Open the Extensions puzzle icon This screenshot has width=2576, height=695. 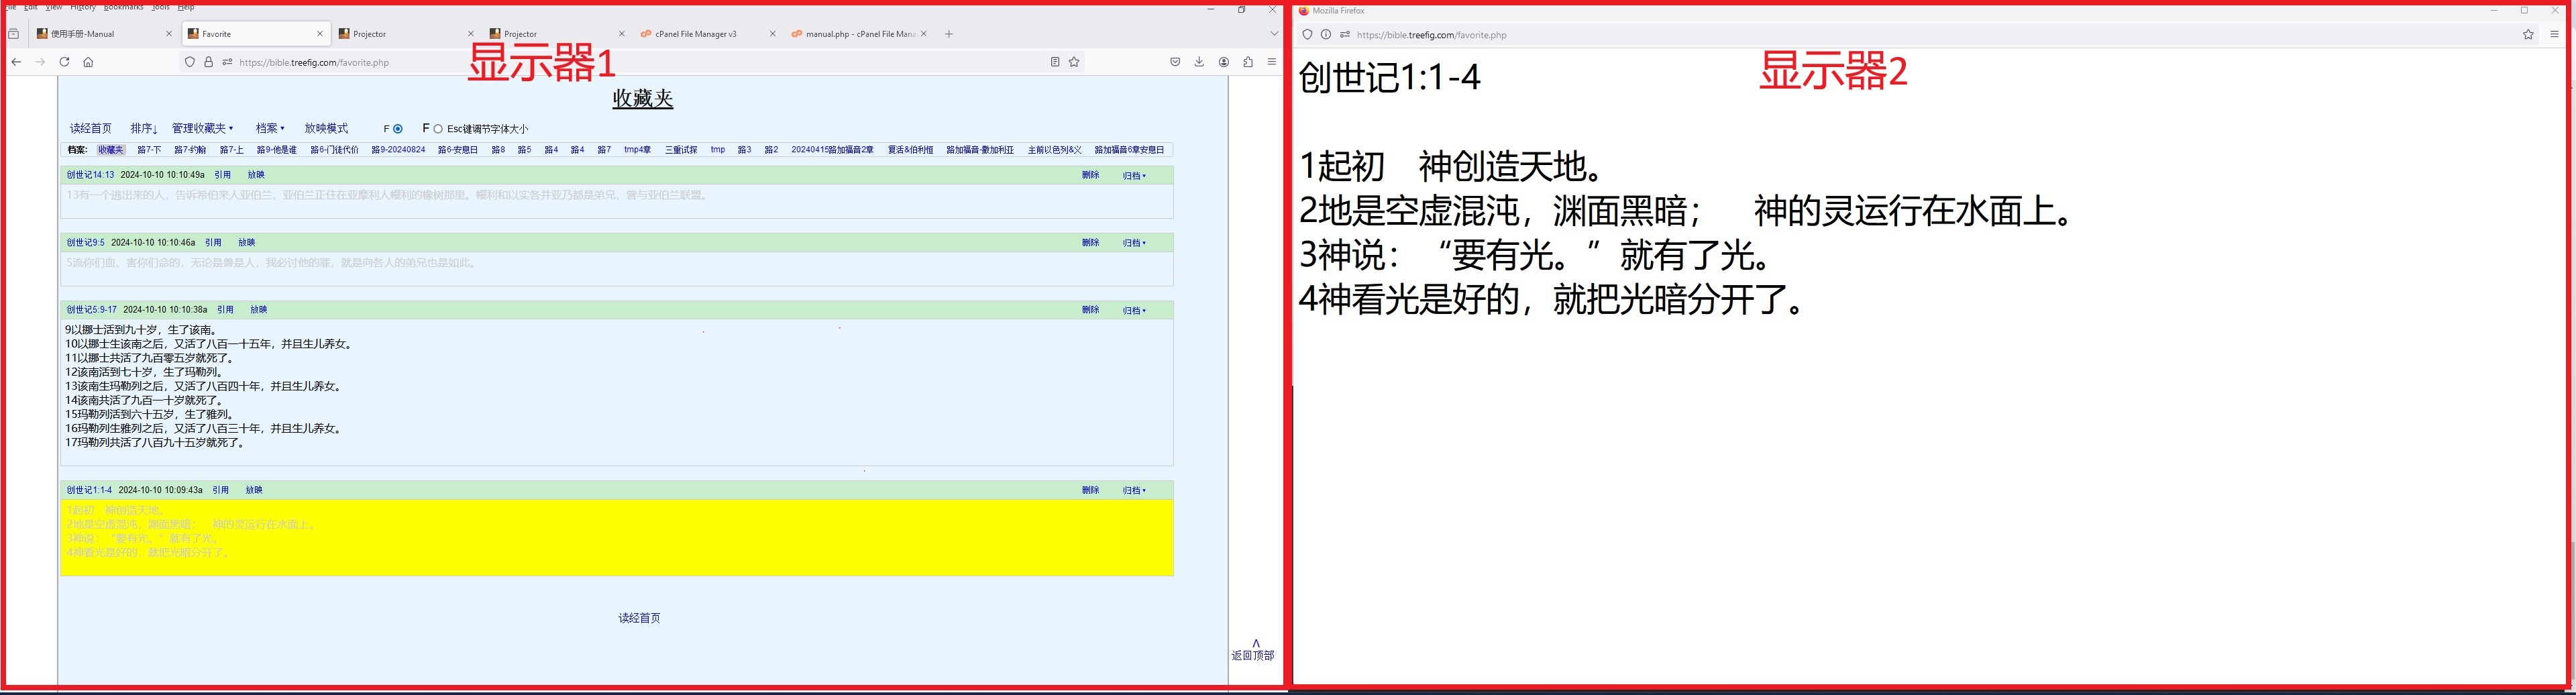coord(1248,62)
